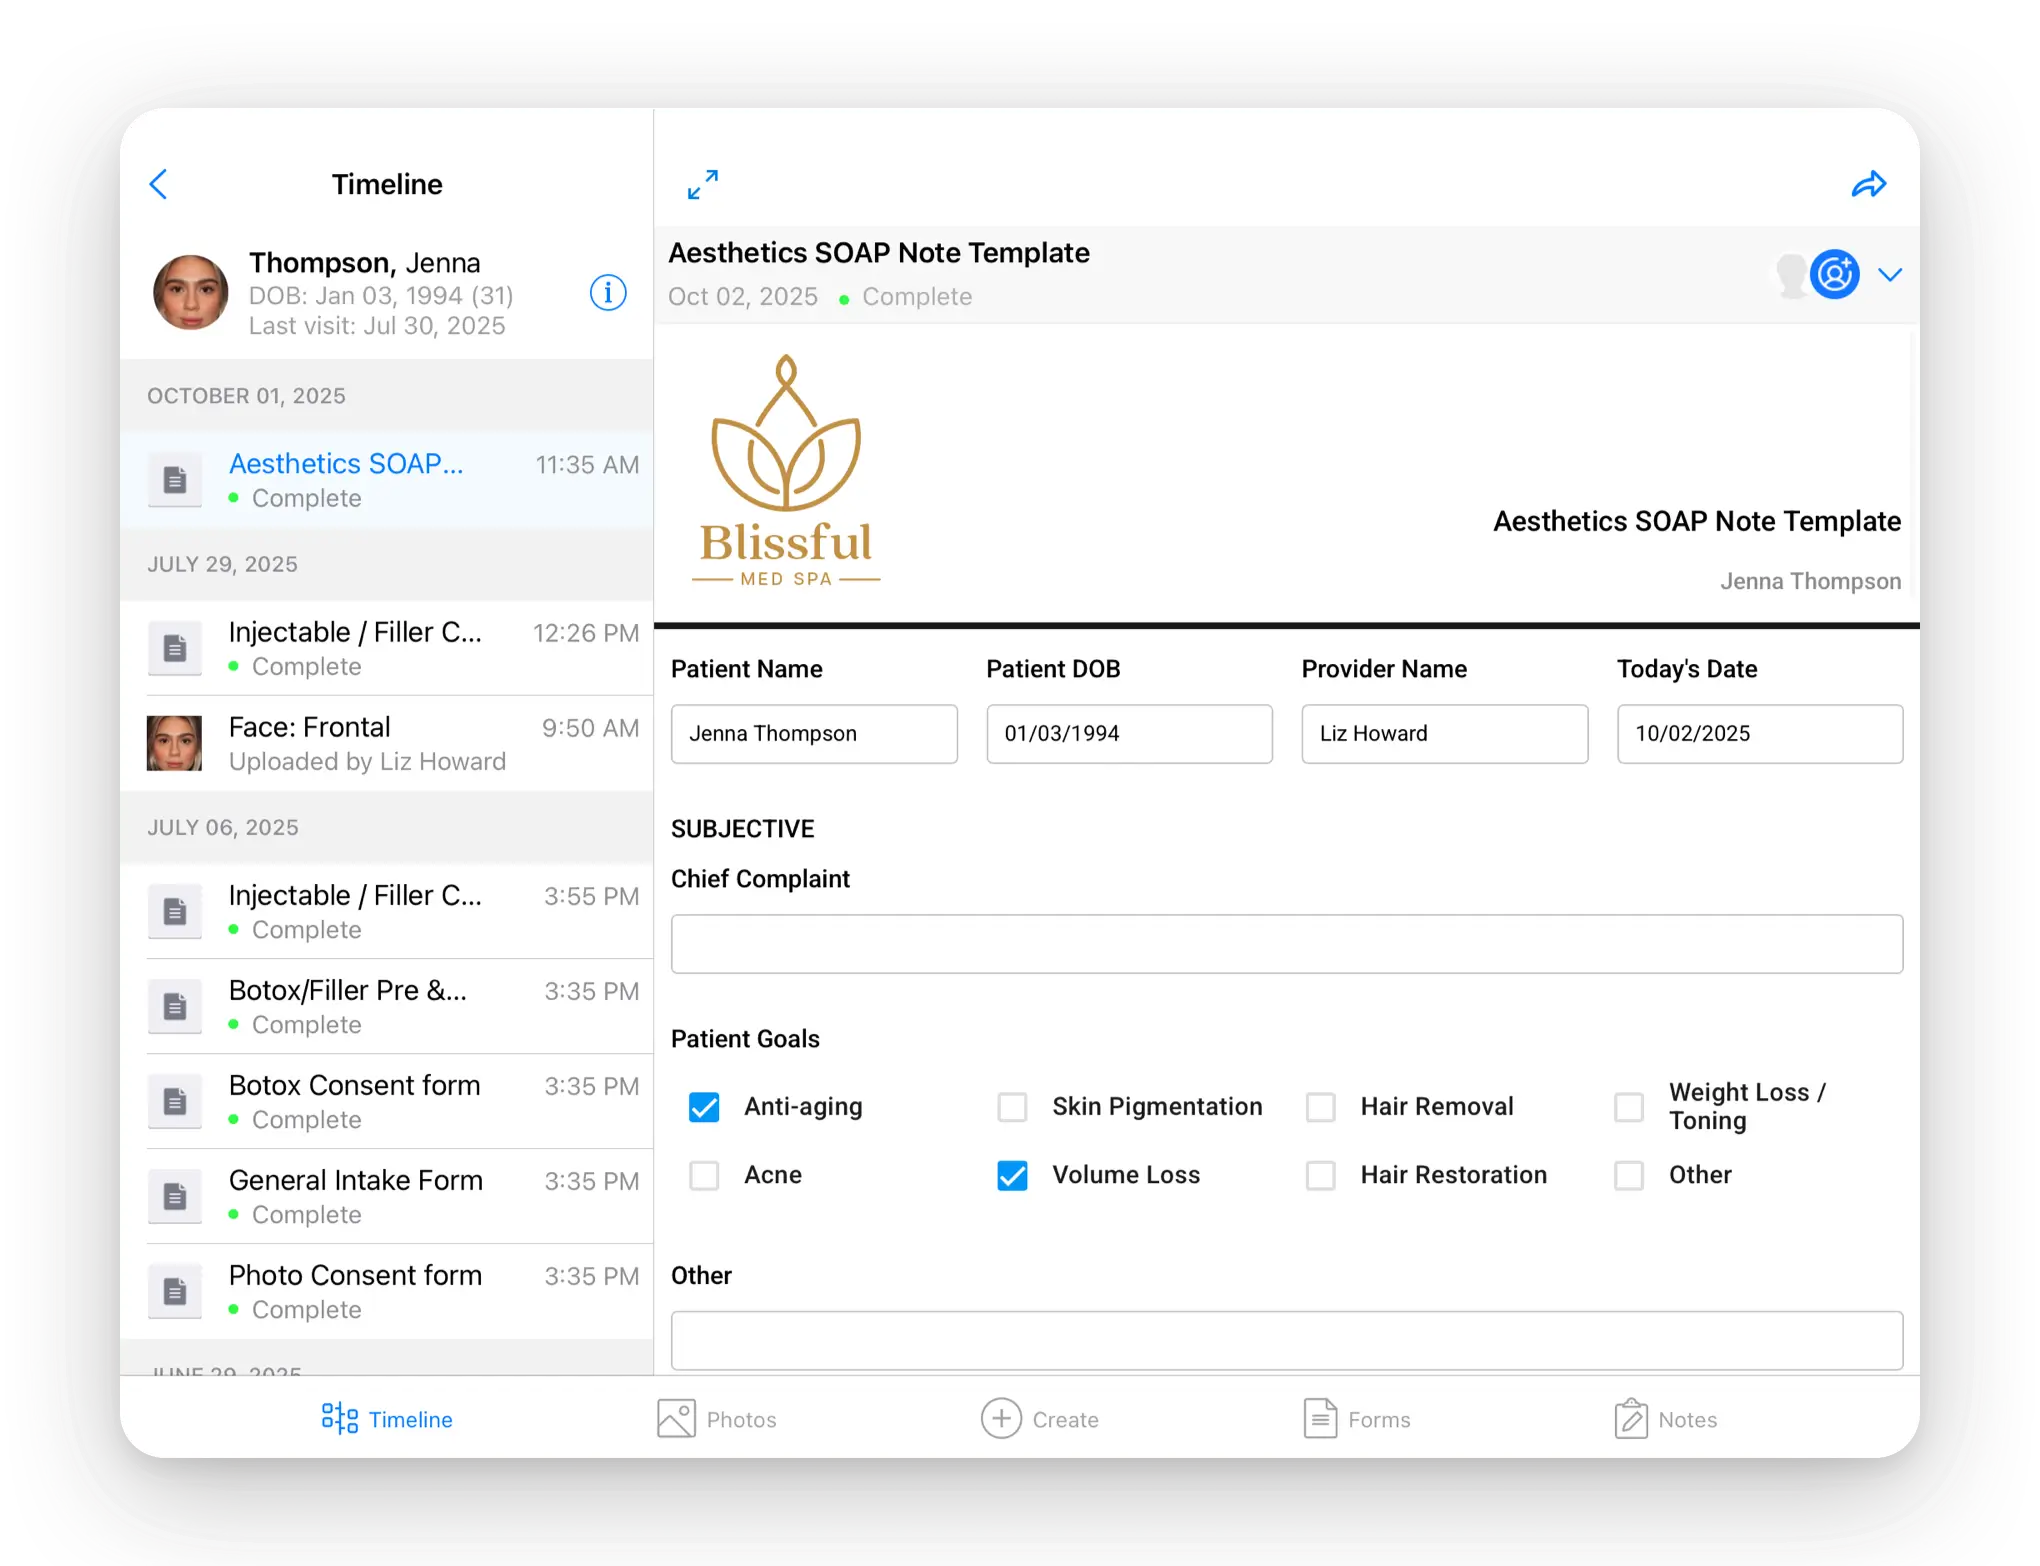Uncheck the Anti-aging goal

[704, 1107]
